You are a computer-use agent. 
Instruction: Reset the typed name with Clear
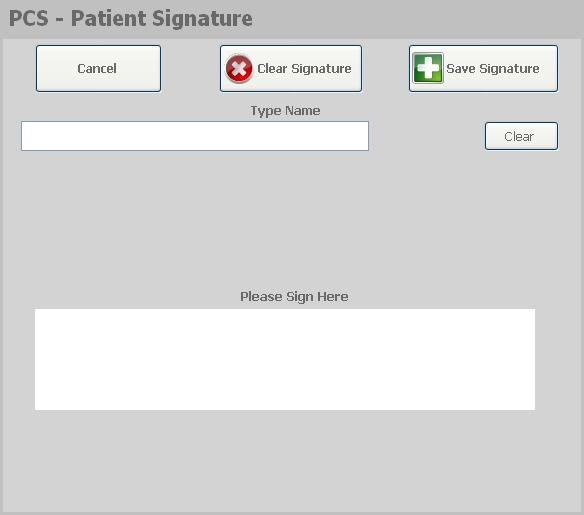pyautogui.click(x=521, y=136)
